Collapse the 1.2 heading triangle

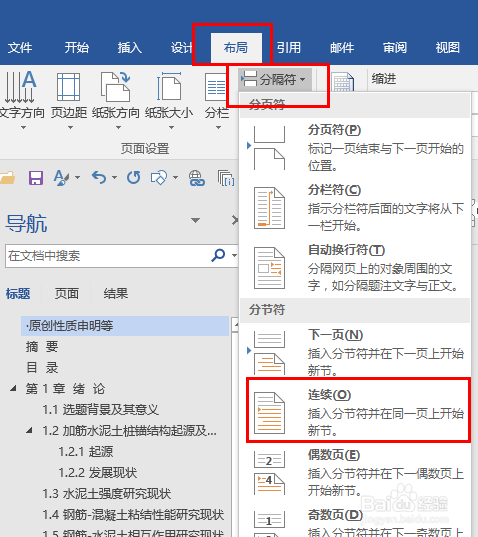pos(30,430)
